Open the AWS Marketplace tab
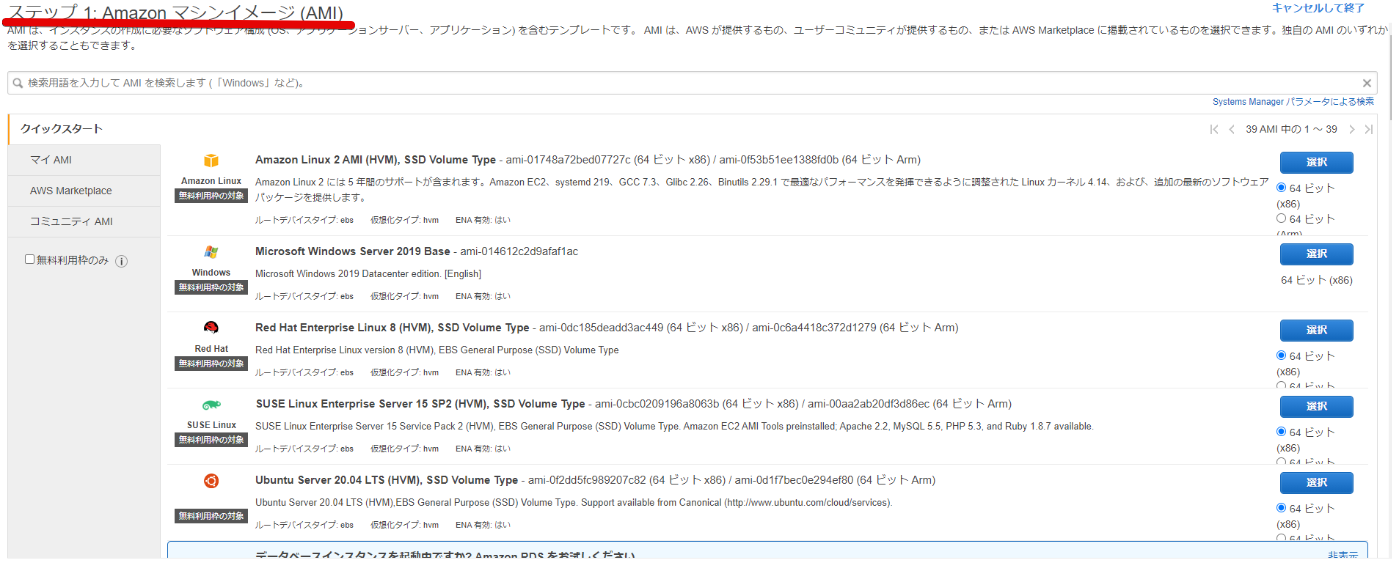 point(84,191)
